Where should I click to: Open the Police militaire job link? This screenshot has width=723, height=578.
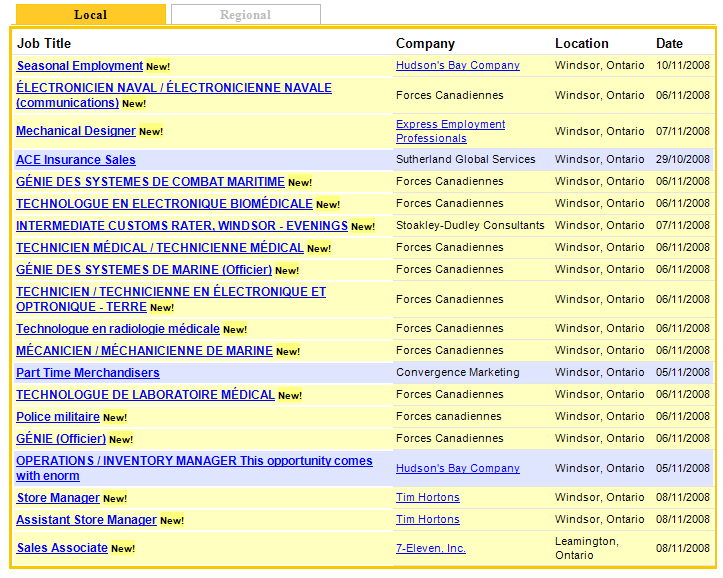coord(58,417)
